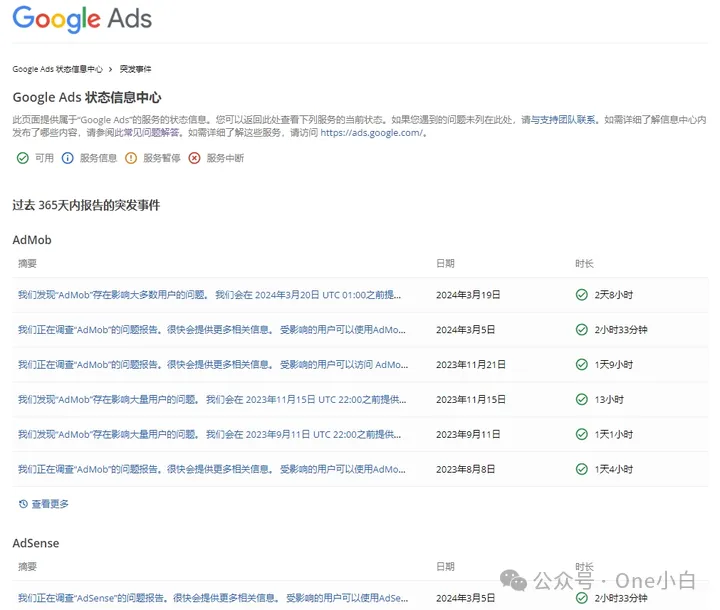Open https://ads.google.com/ link
Image resolution: width=720 pixels, height=610 pixels.
coord(371,133)
